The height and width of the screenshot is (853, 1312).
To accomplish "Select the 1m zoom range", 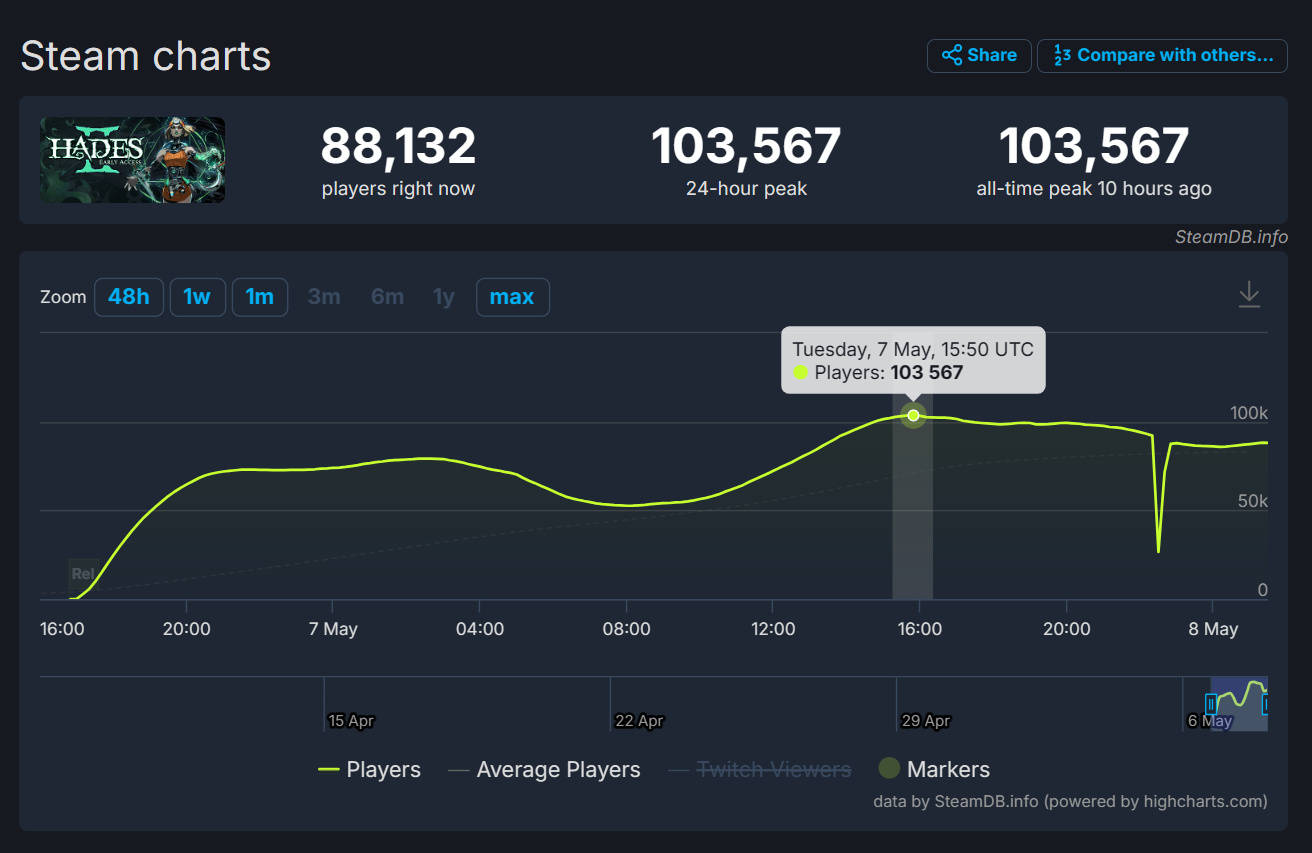I will pyautogui.click(x=260, y=297).
